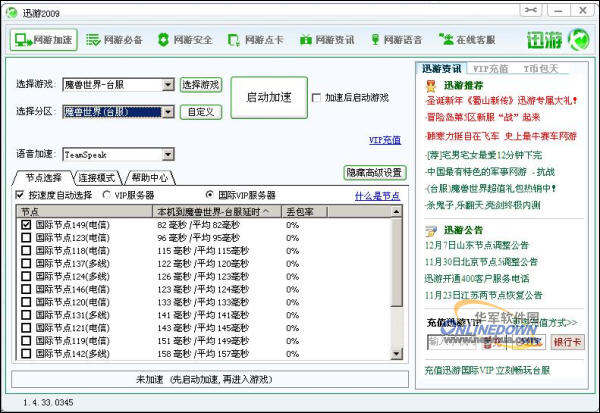This screenshot has height=413, width=600.
Task: Open the 什么是节点 link
Action: pos(378,196)
